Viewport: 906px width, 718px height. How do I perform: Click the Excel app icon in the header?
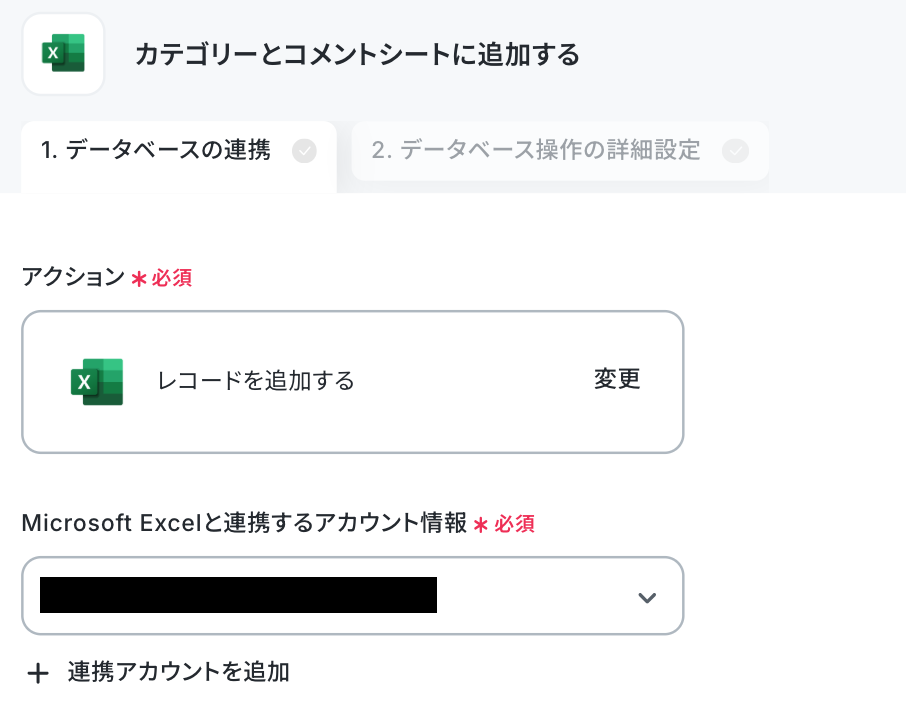pos(63,54)
